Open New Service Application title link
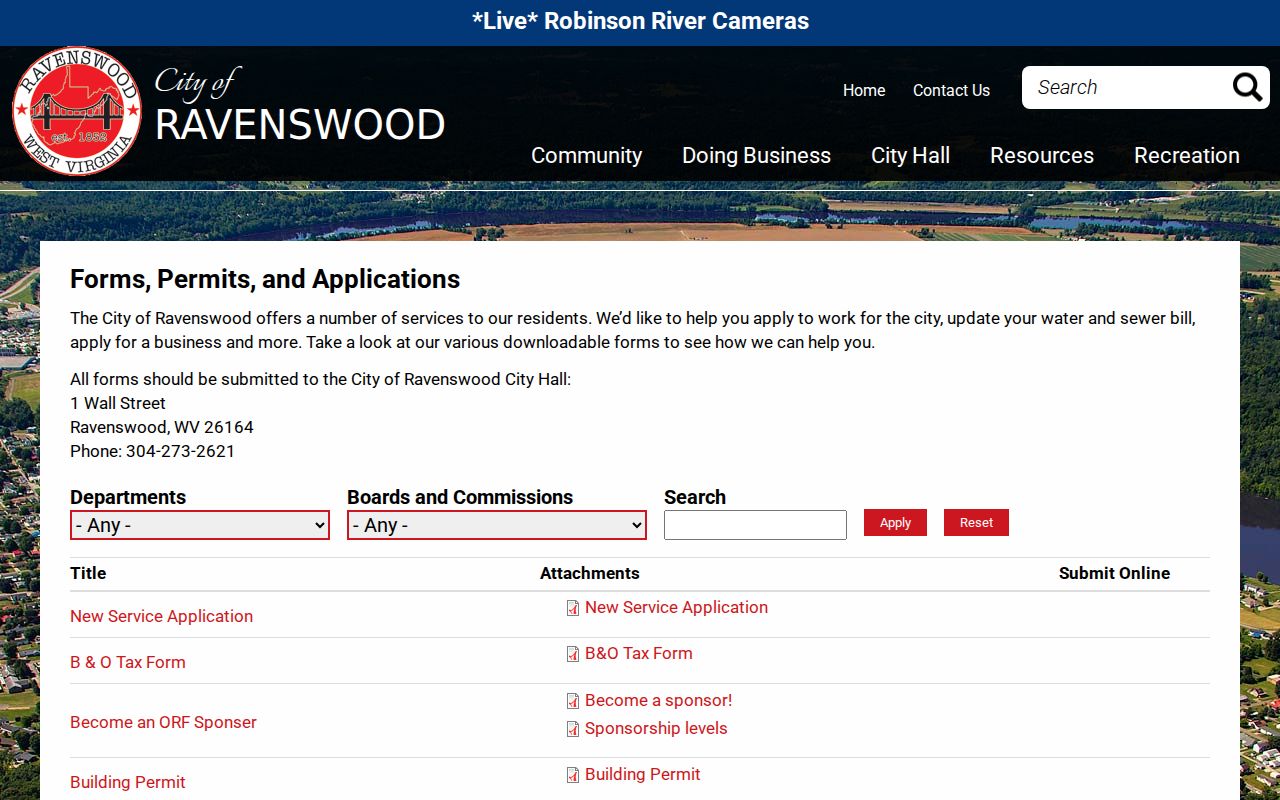Screen dimensions: 1280x800 tap(161, 616)
